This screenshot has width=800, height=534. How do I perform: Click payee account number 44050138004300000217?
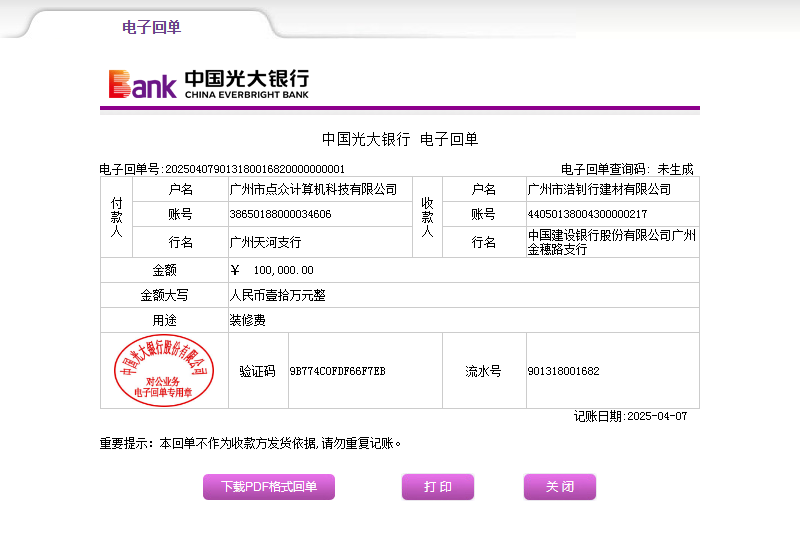coord(587,214)
